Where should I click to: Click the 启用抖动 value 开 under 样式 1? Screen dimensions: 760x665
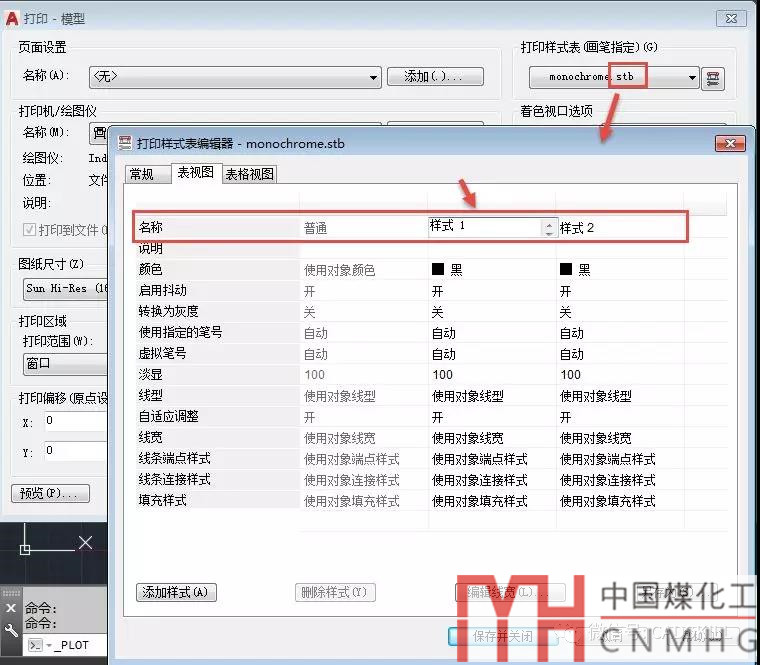pyautogui.click(x=438, y=291)
